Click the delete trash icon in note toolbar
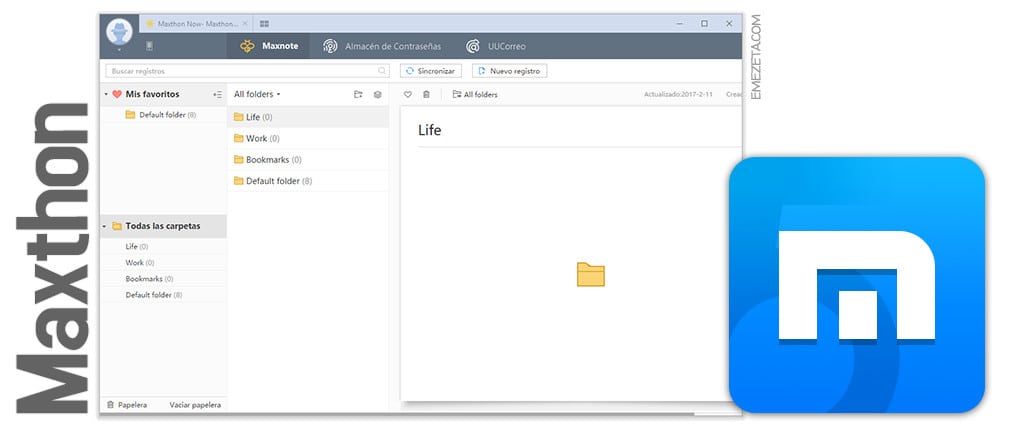This screenshot has width=1024, height=428. coord(426,95)
